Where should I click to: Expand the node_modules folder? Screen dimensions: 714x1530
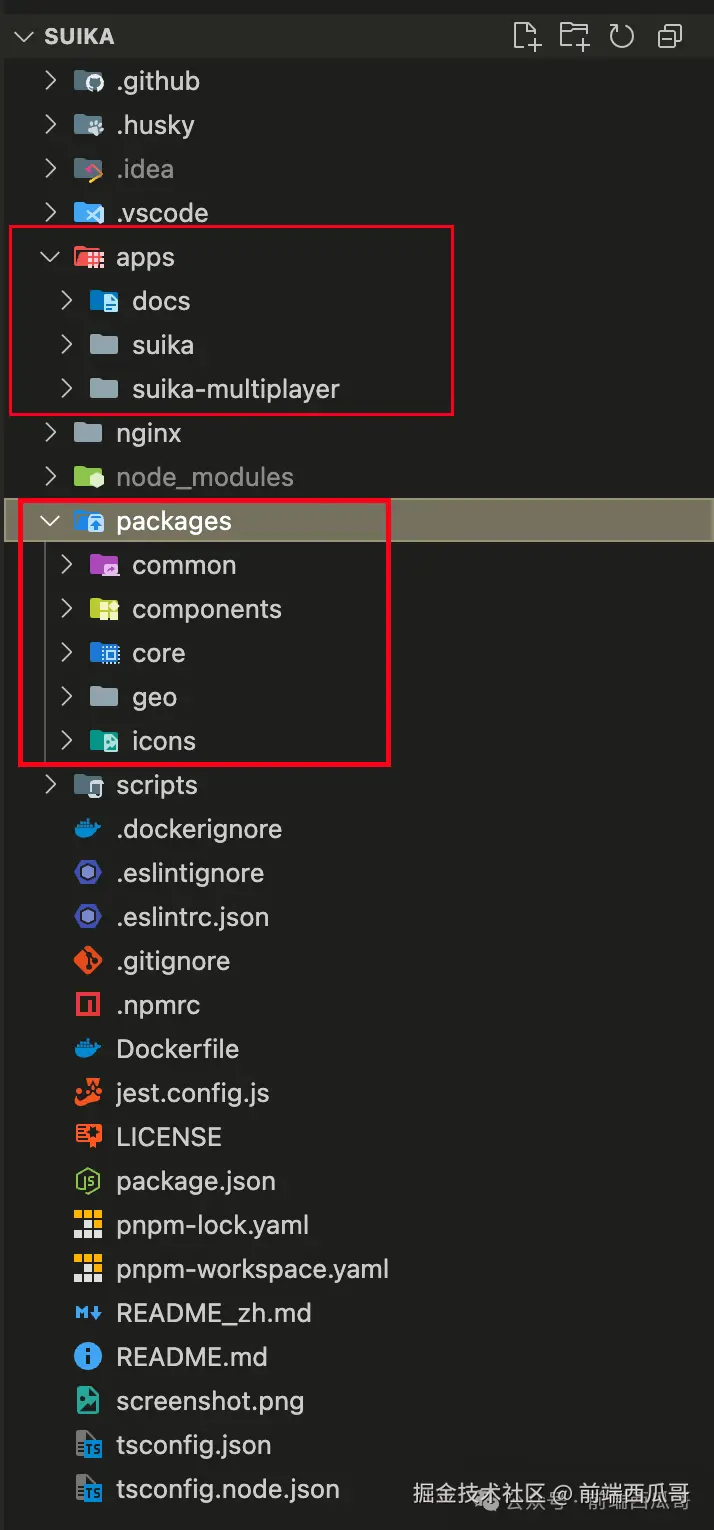coord(50,477)
